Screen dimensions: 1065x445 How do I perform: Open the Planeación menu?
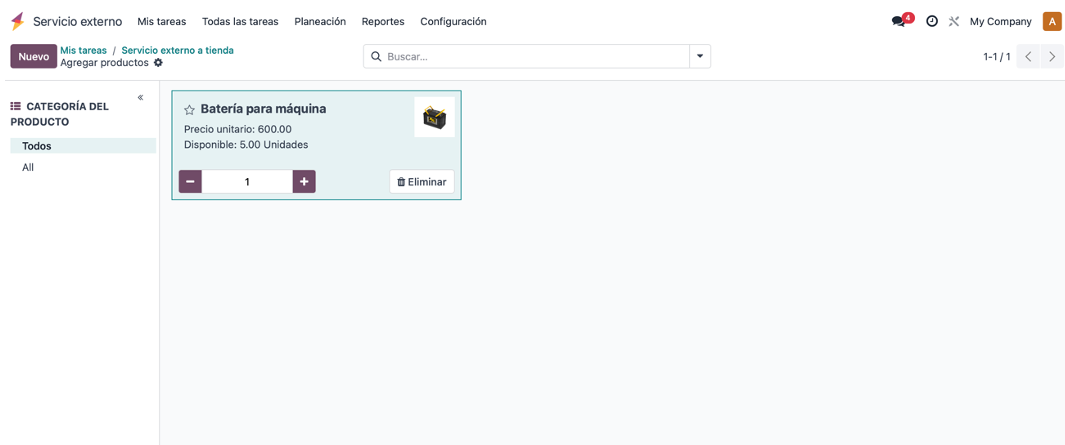320,21
